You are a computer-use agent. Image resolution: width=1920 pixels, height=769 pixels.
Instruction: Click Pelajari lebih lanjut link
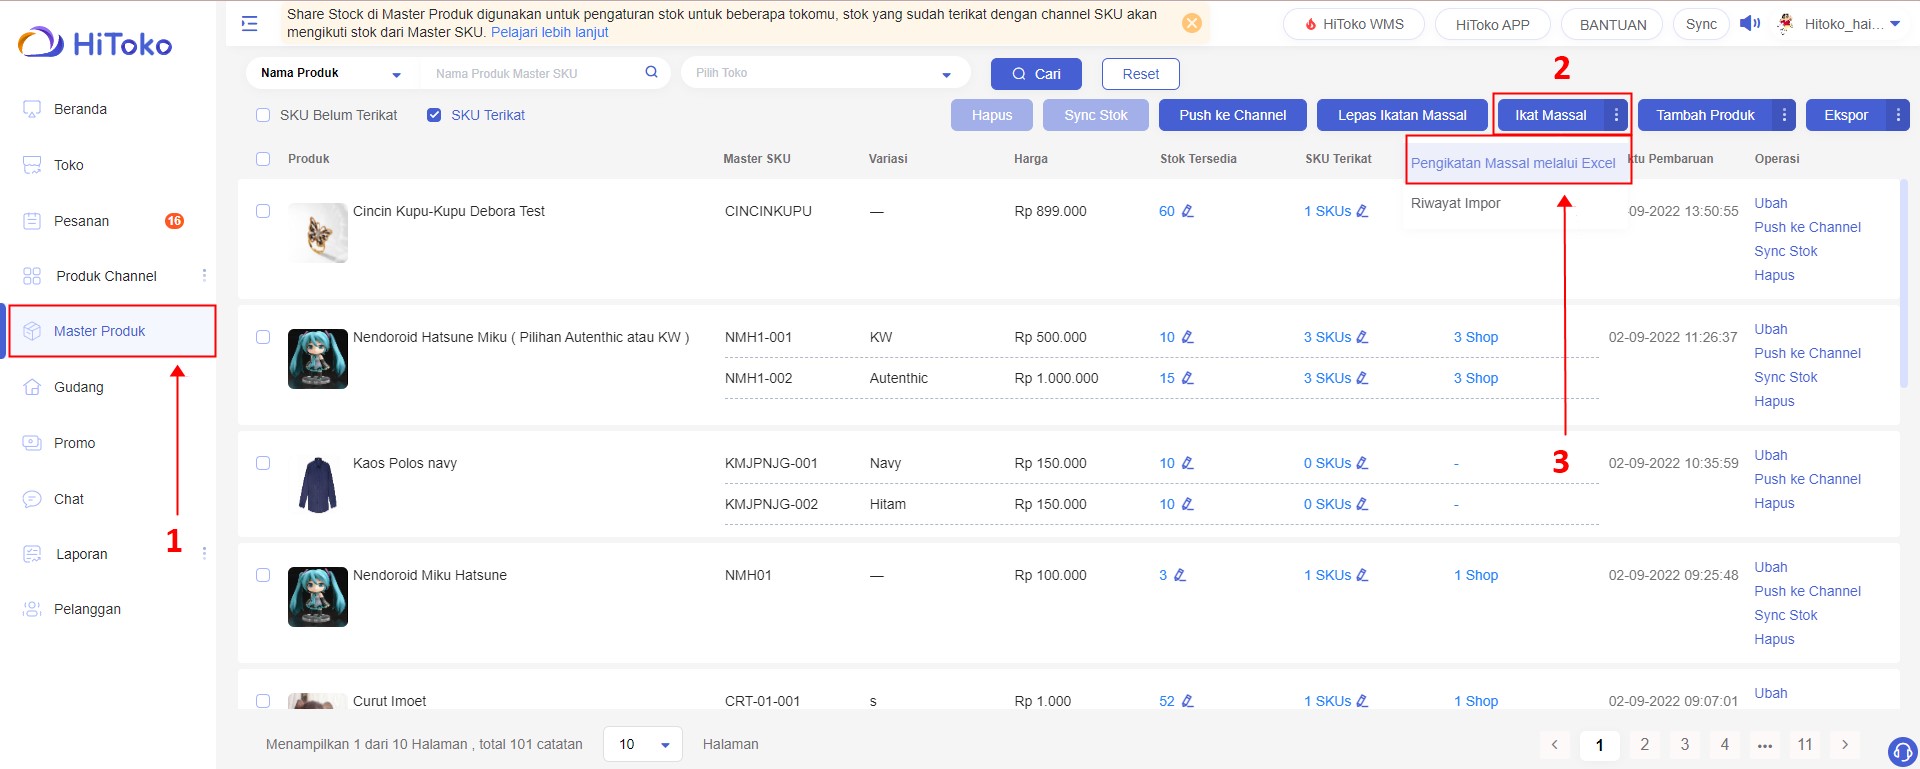(549, 32)
